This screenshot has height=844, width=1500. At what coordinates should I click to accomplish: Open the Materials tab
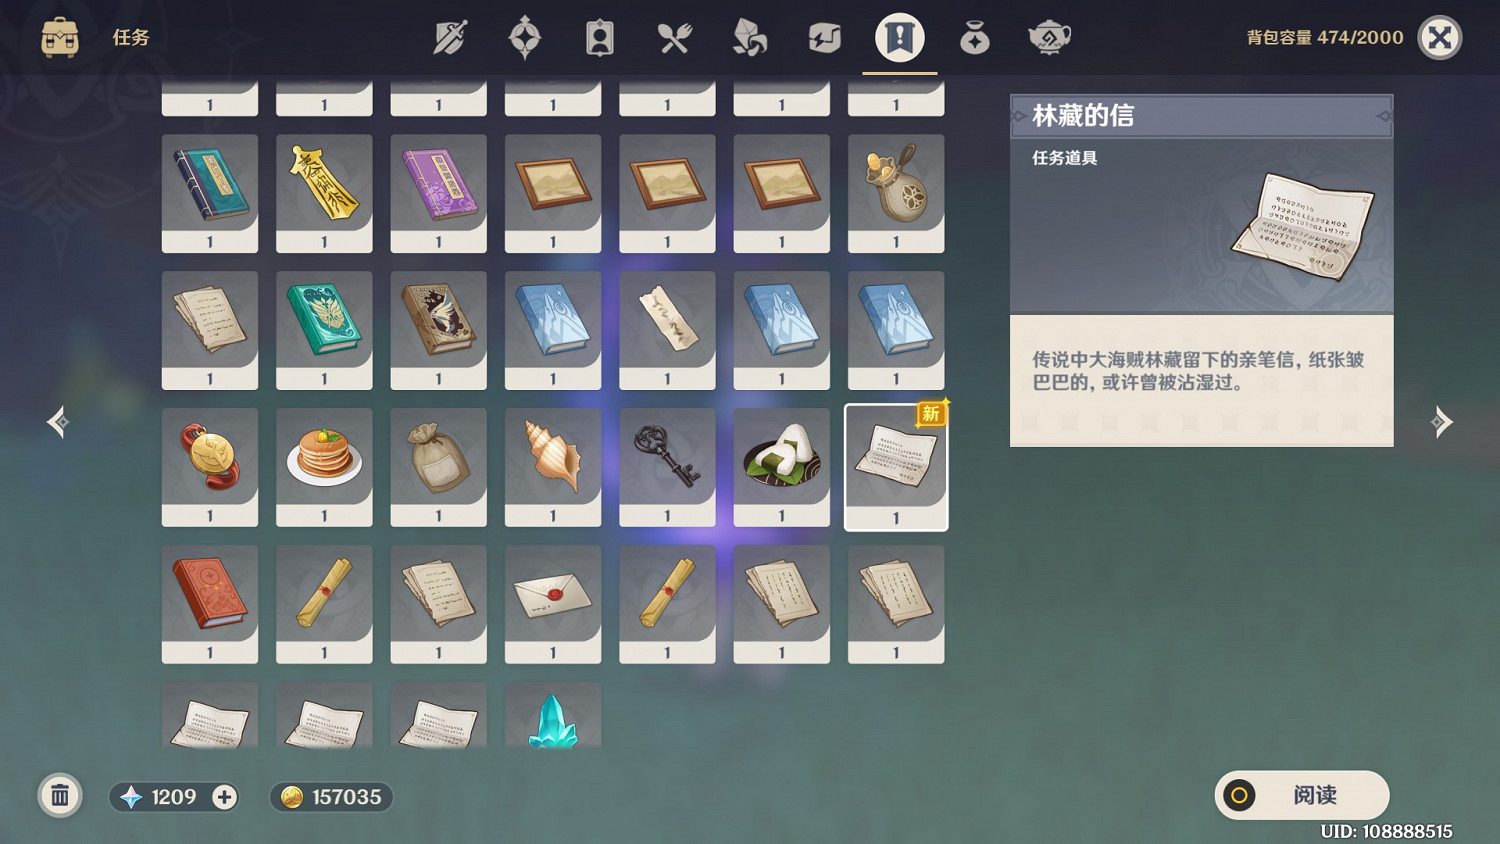tap(750, 38)
